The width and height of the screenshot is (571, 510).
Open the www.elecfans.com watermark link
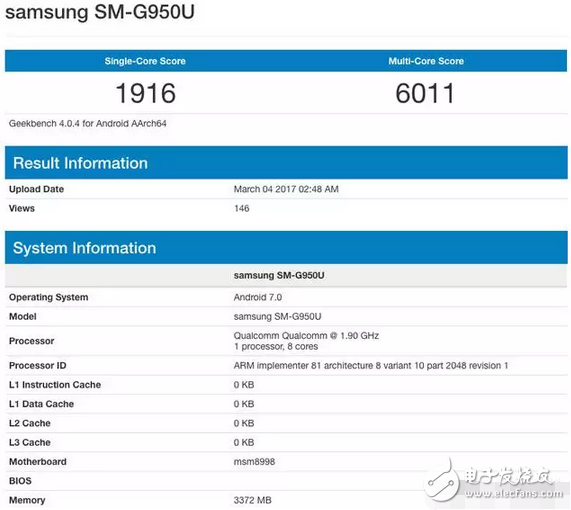pyautogui.click(x=513, y=494)
